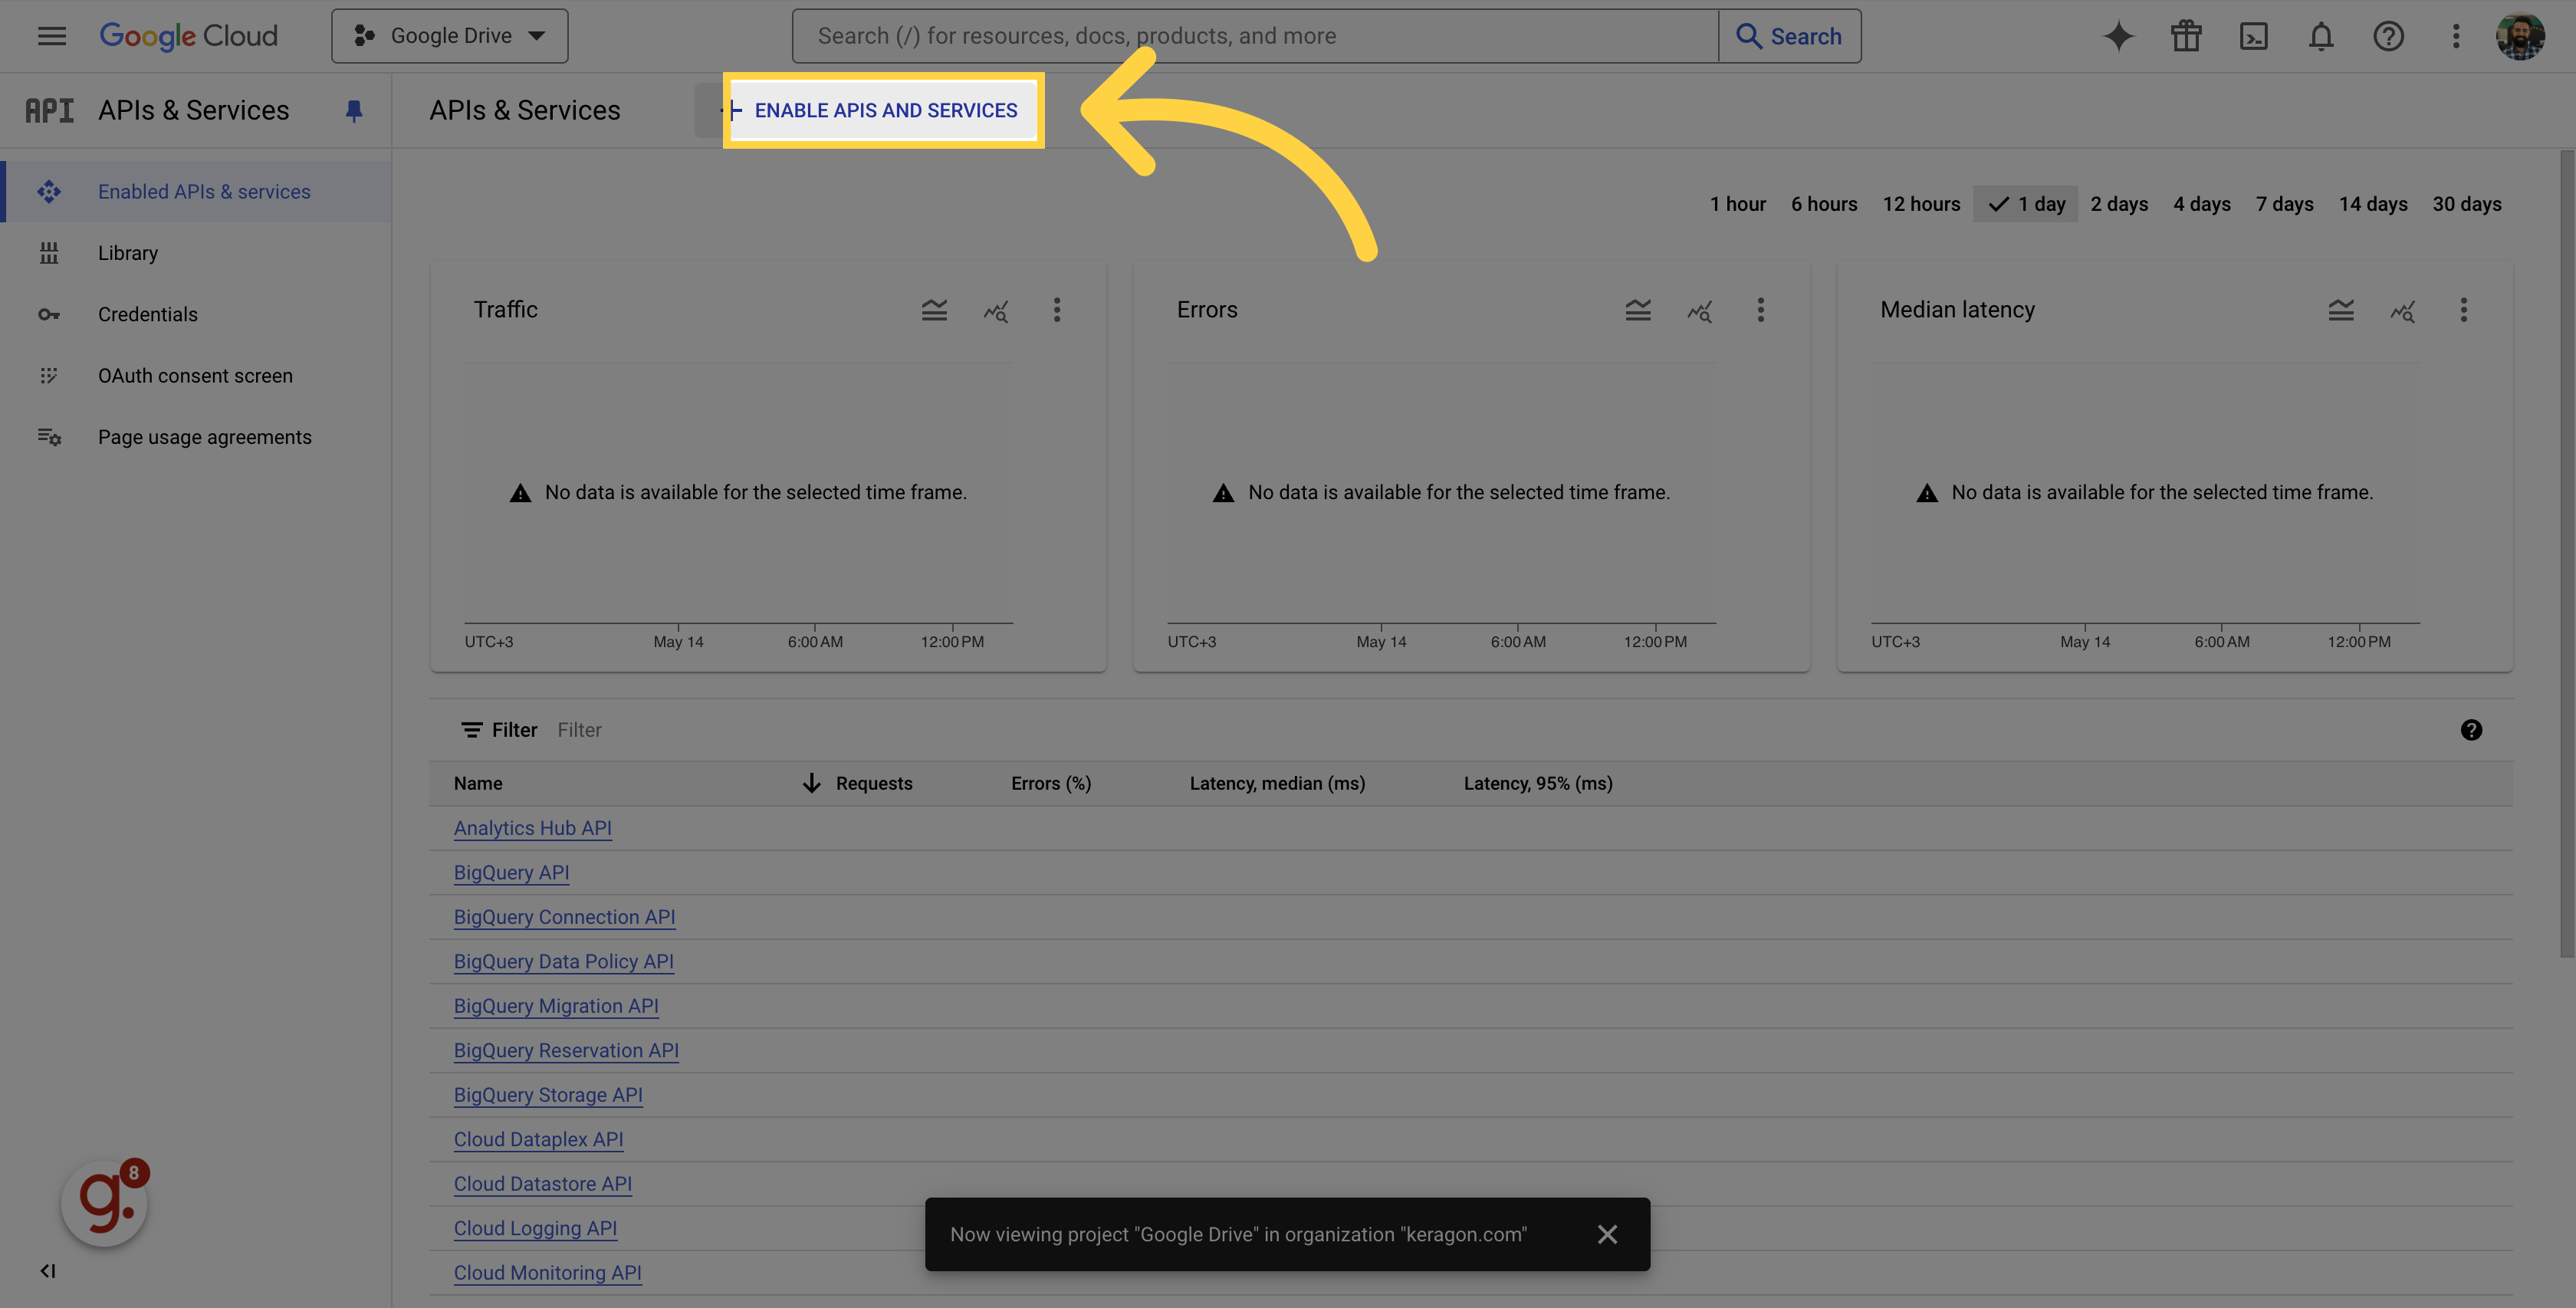Open the notifications bell
The width and height of the screenshot is (2576, 1308).
coord(2320,36)
